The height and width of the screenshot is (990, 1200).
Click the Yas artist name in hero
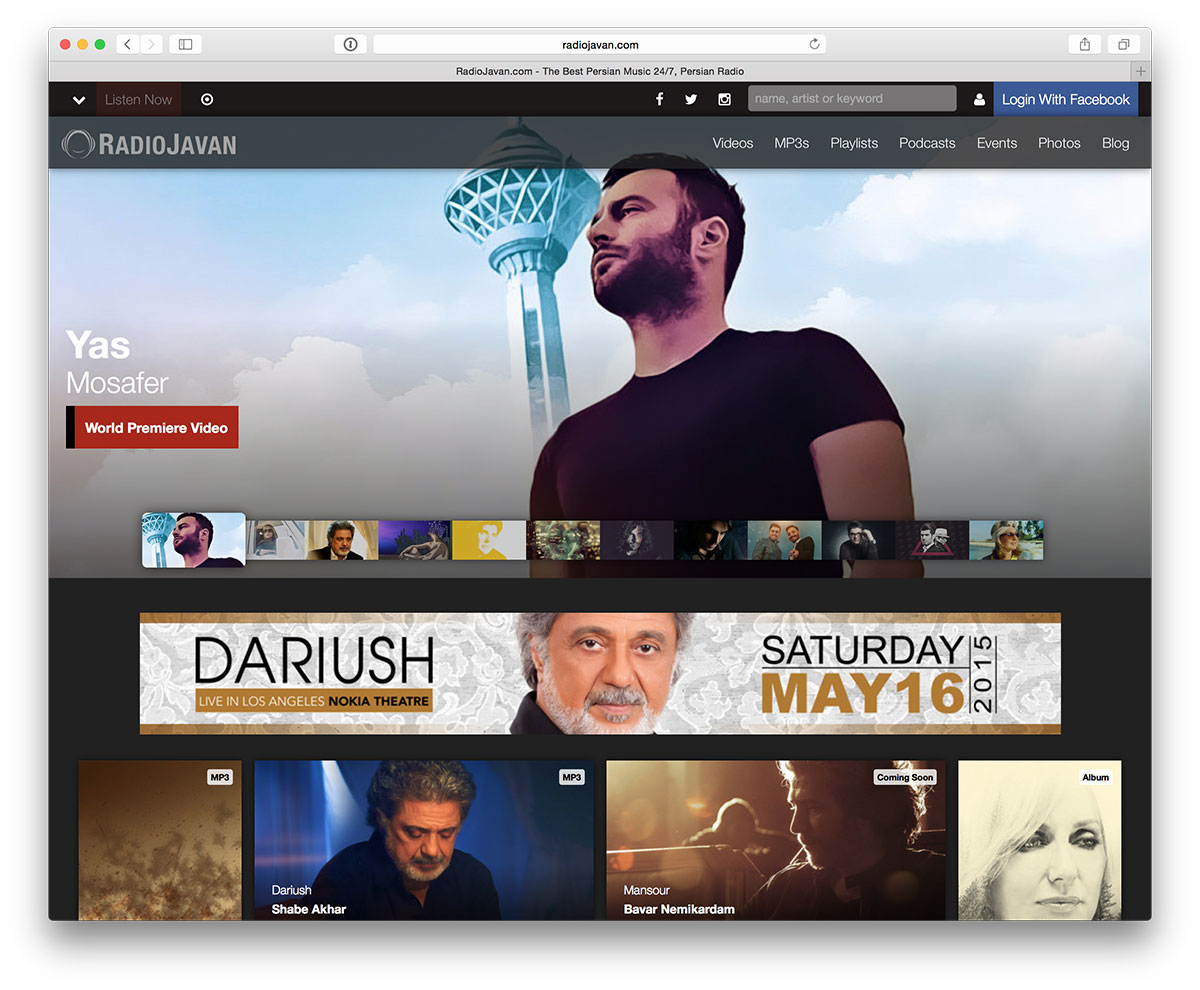tap(98, 345)
